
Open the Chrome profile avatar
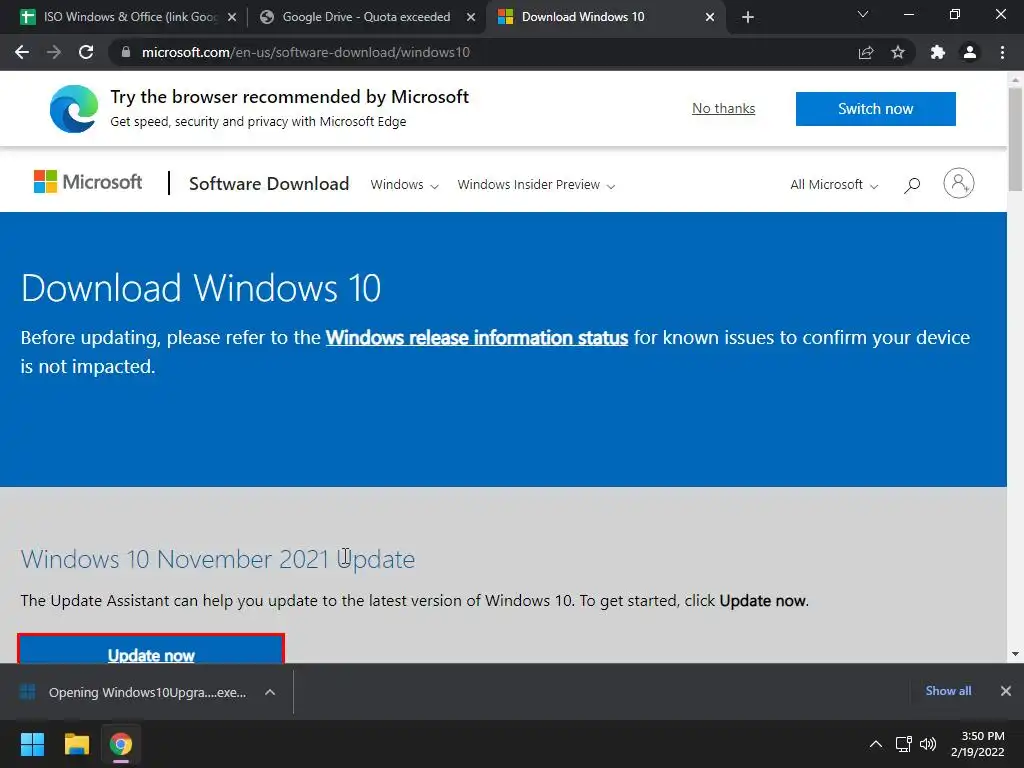tap(970, 52)
